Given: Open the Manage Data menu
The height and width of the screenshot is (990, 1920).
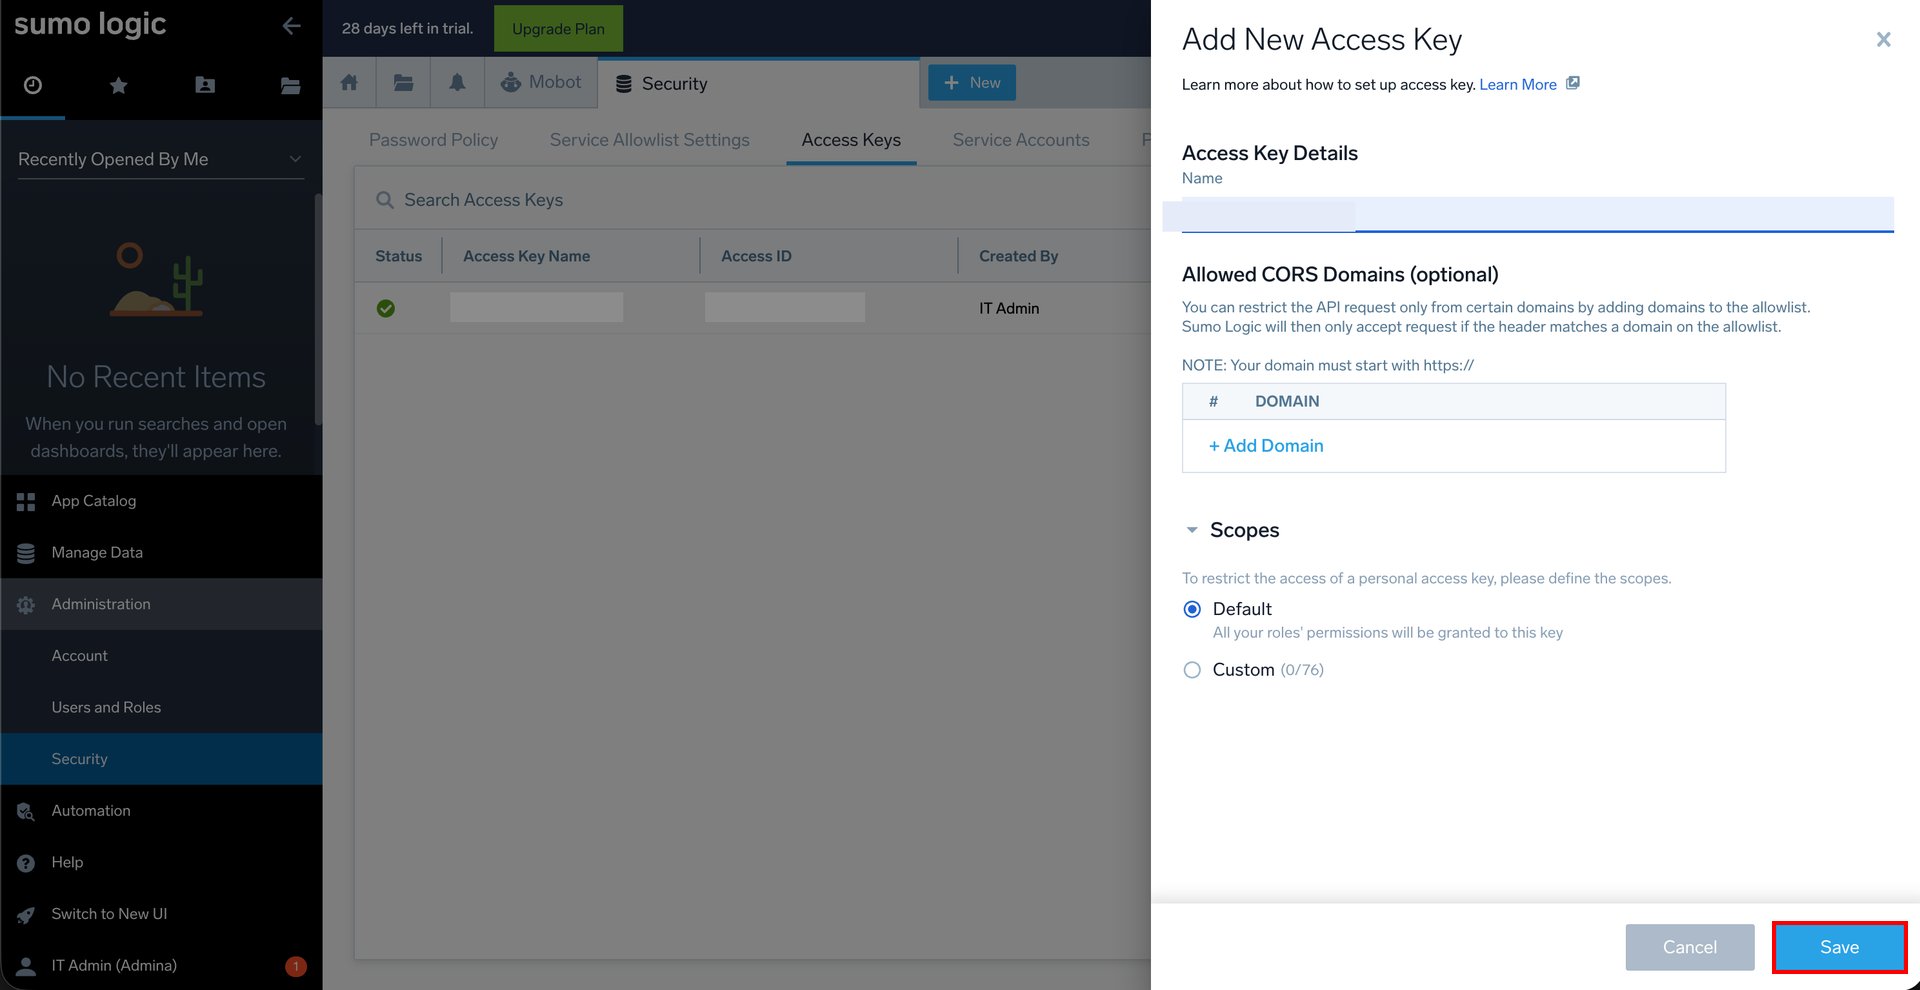Looking at the screenshot, I should tap(161, 553).
